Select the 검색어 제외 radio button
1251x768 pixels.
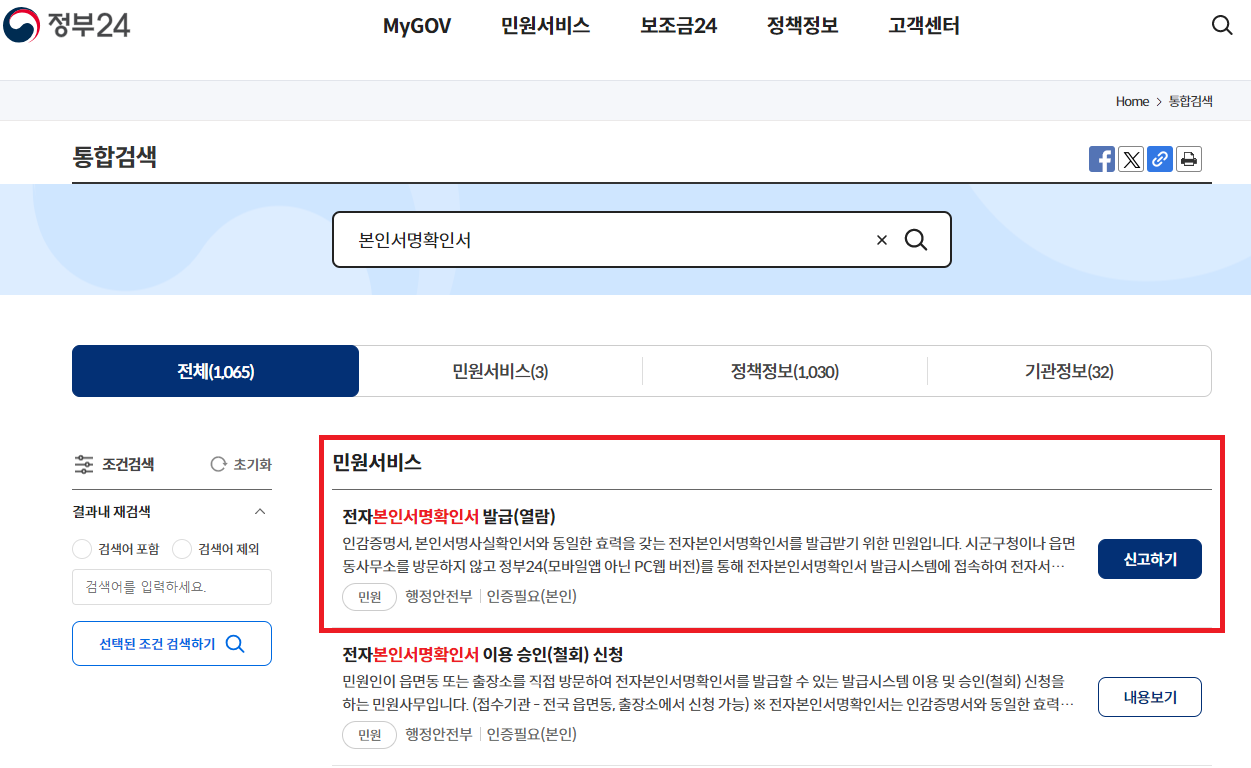click(x=181, y=549)
